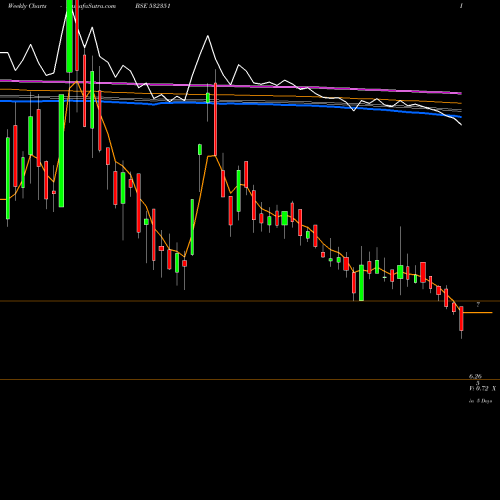Click the '6.26' price value
The image size is (500, 500).
click(x=475, y=376)
